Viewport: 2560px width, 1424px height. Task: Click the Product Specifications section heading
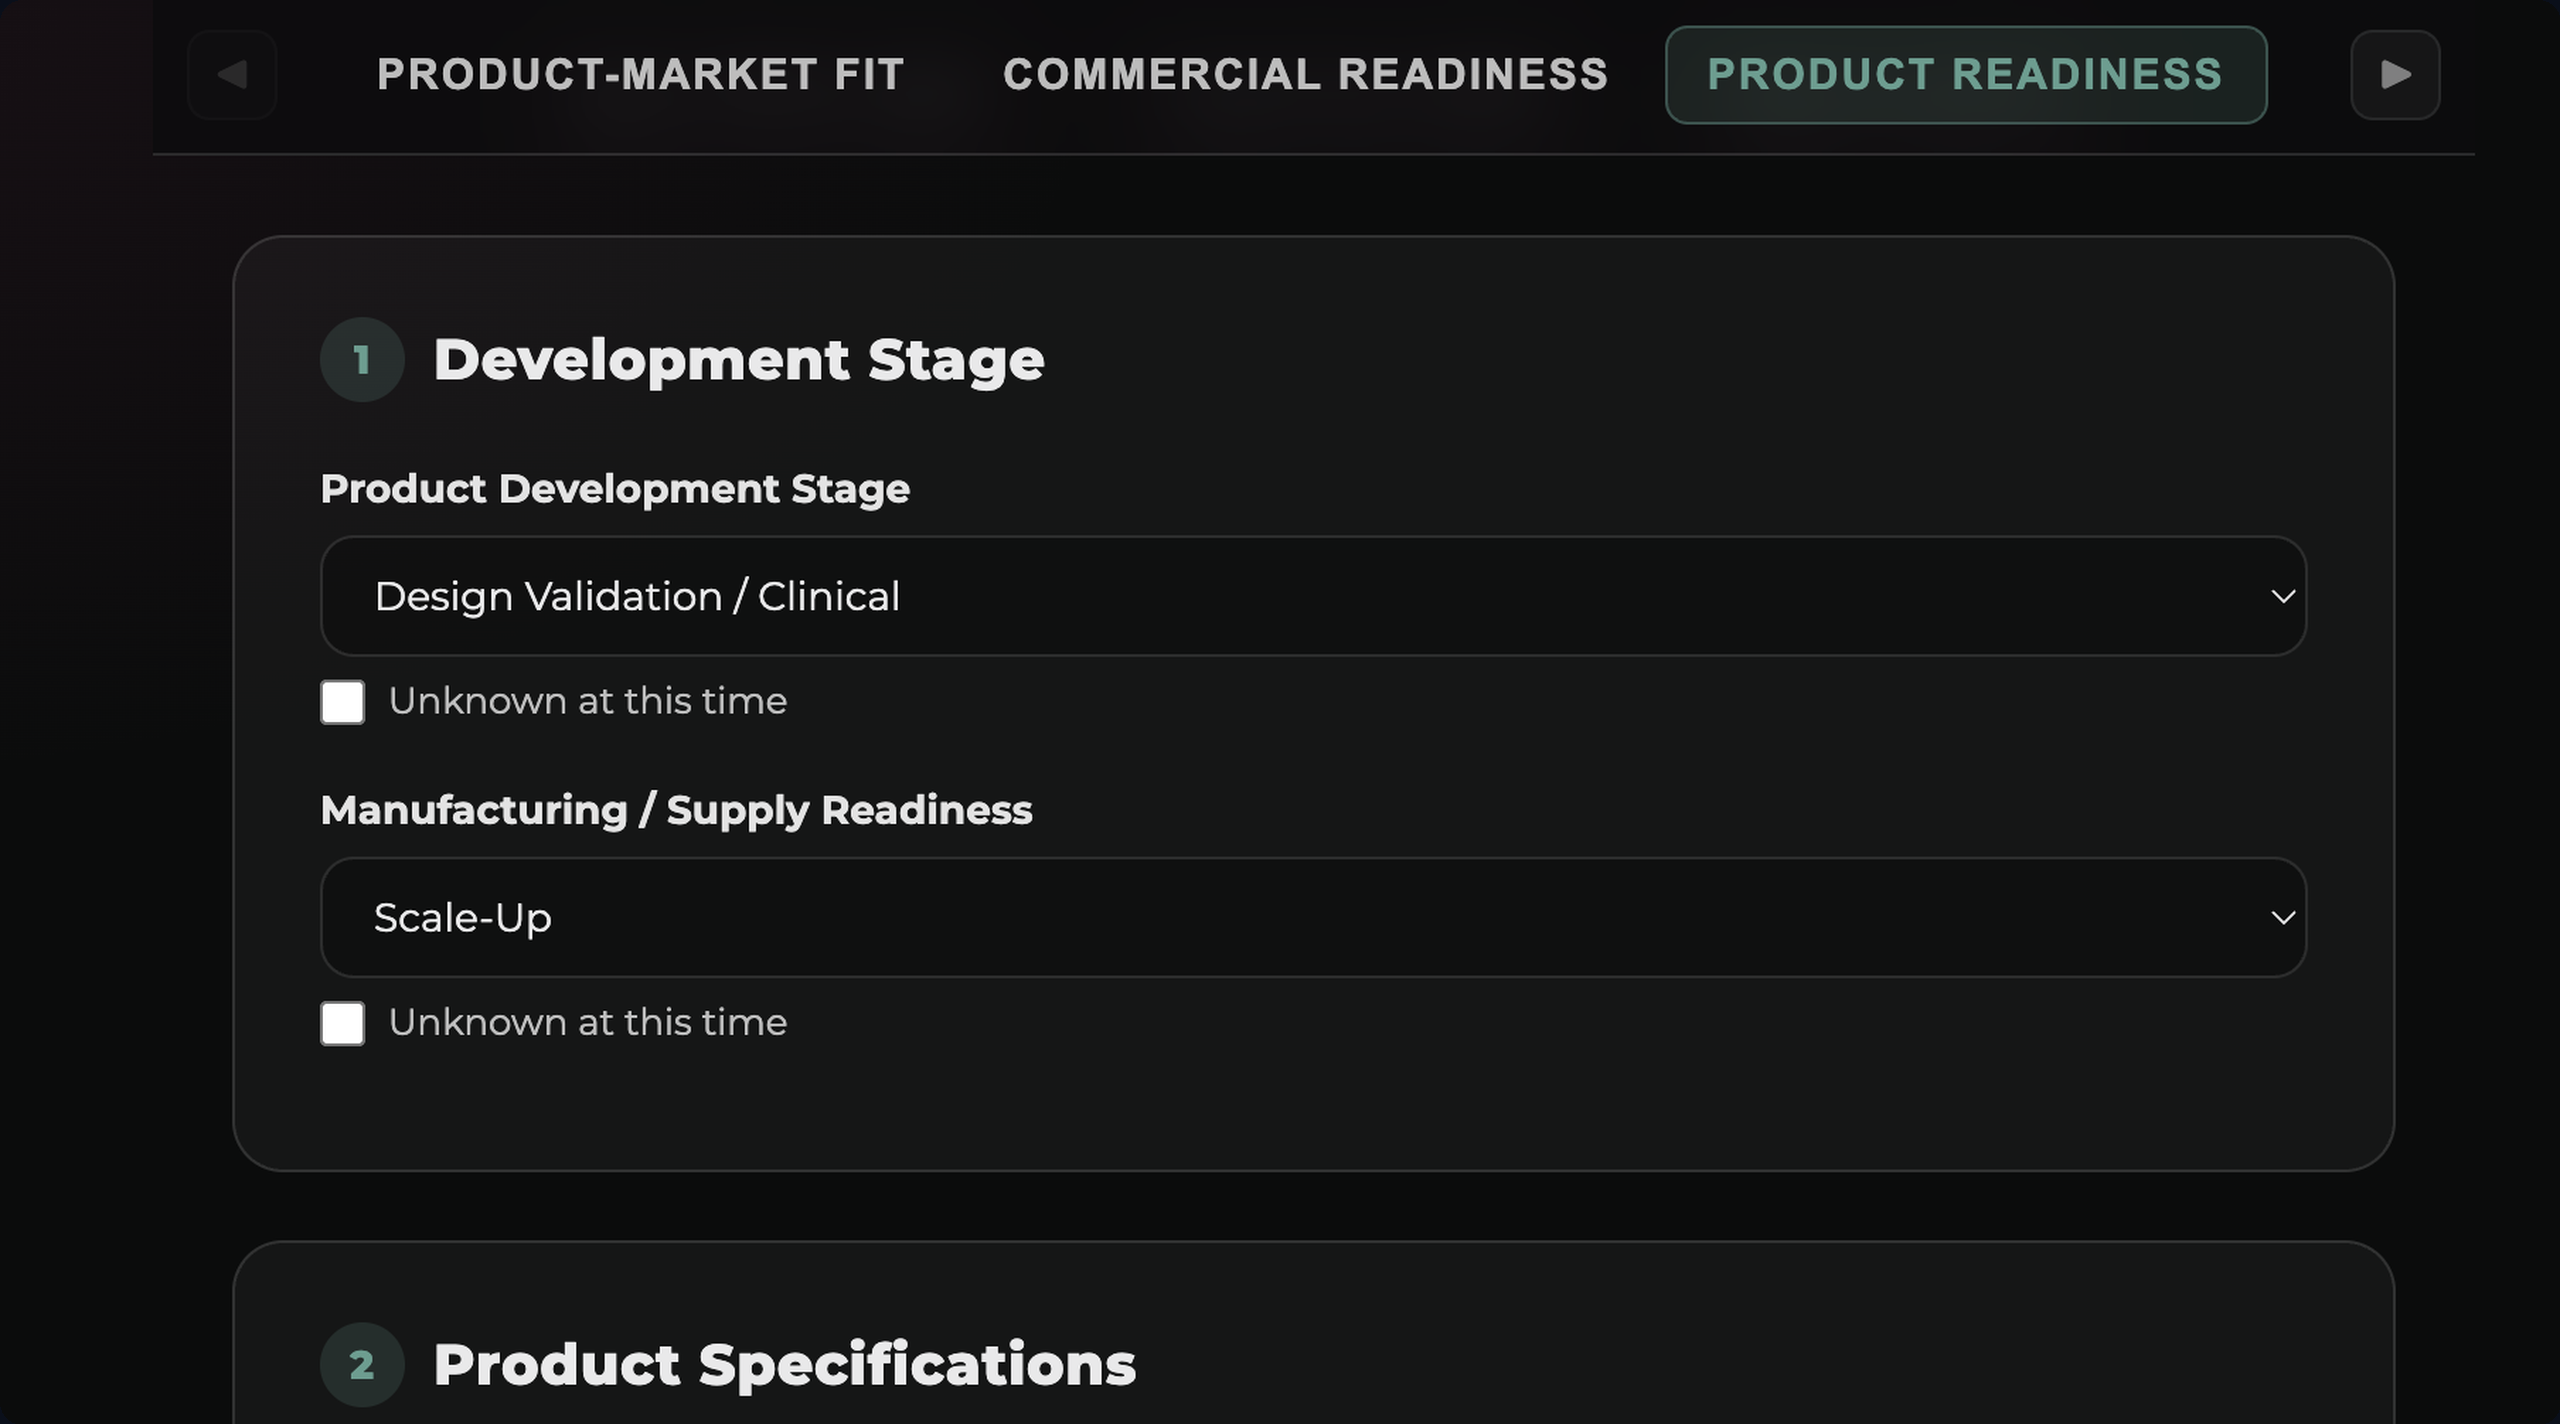tap(784, 1365)
